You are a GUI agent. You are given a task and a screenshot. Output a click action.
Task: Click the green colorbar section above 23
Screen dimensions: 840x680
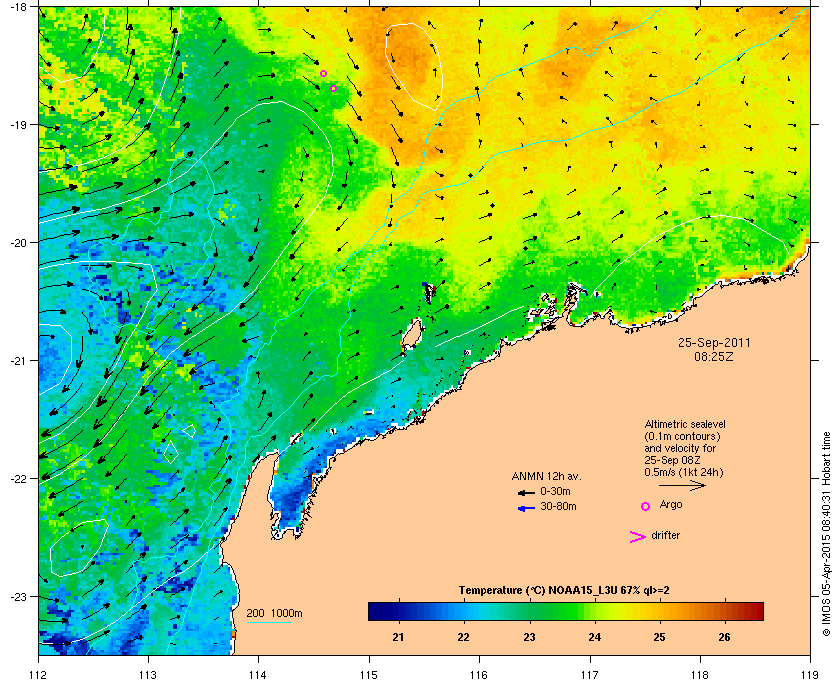530,611
